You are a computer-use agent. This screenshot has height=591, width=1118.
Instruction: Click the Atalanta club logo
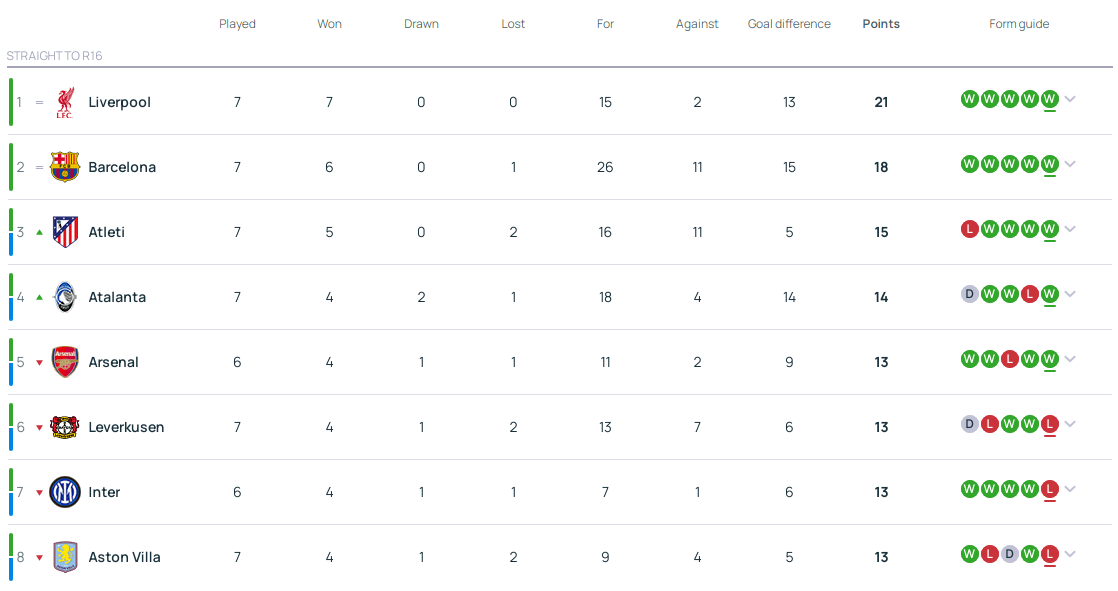pyautogui.click(x=65, y=297)
